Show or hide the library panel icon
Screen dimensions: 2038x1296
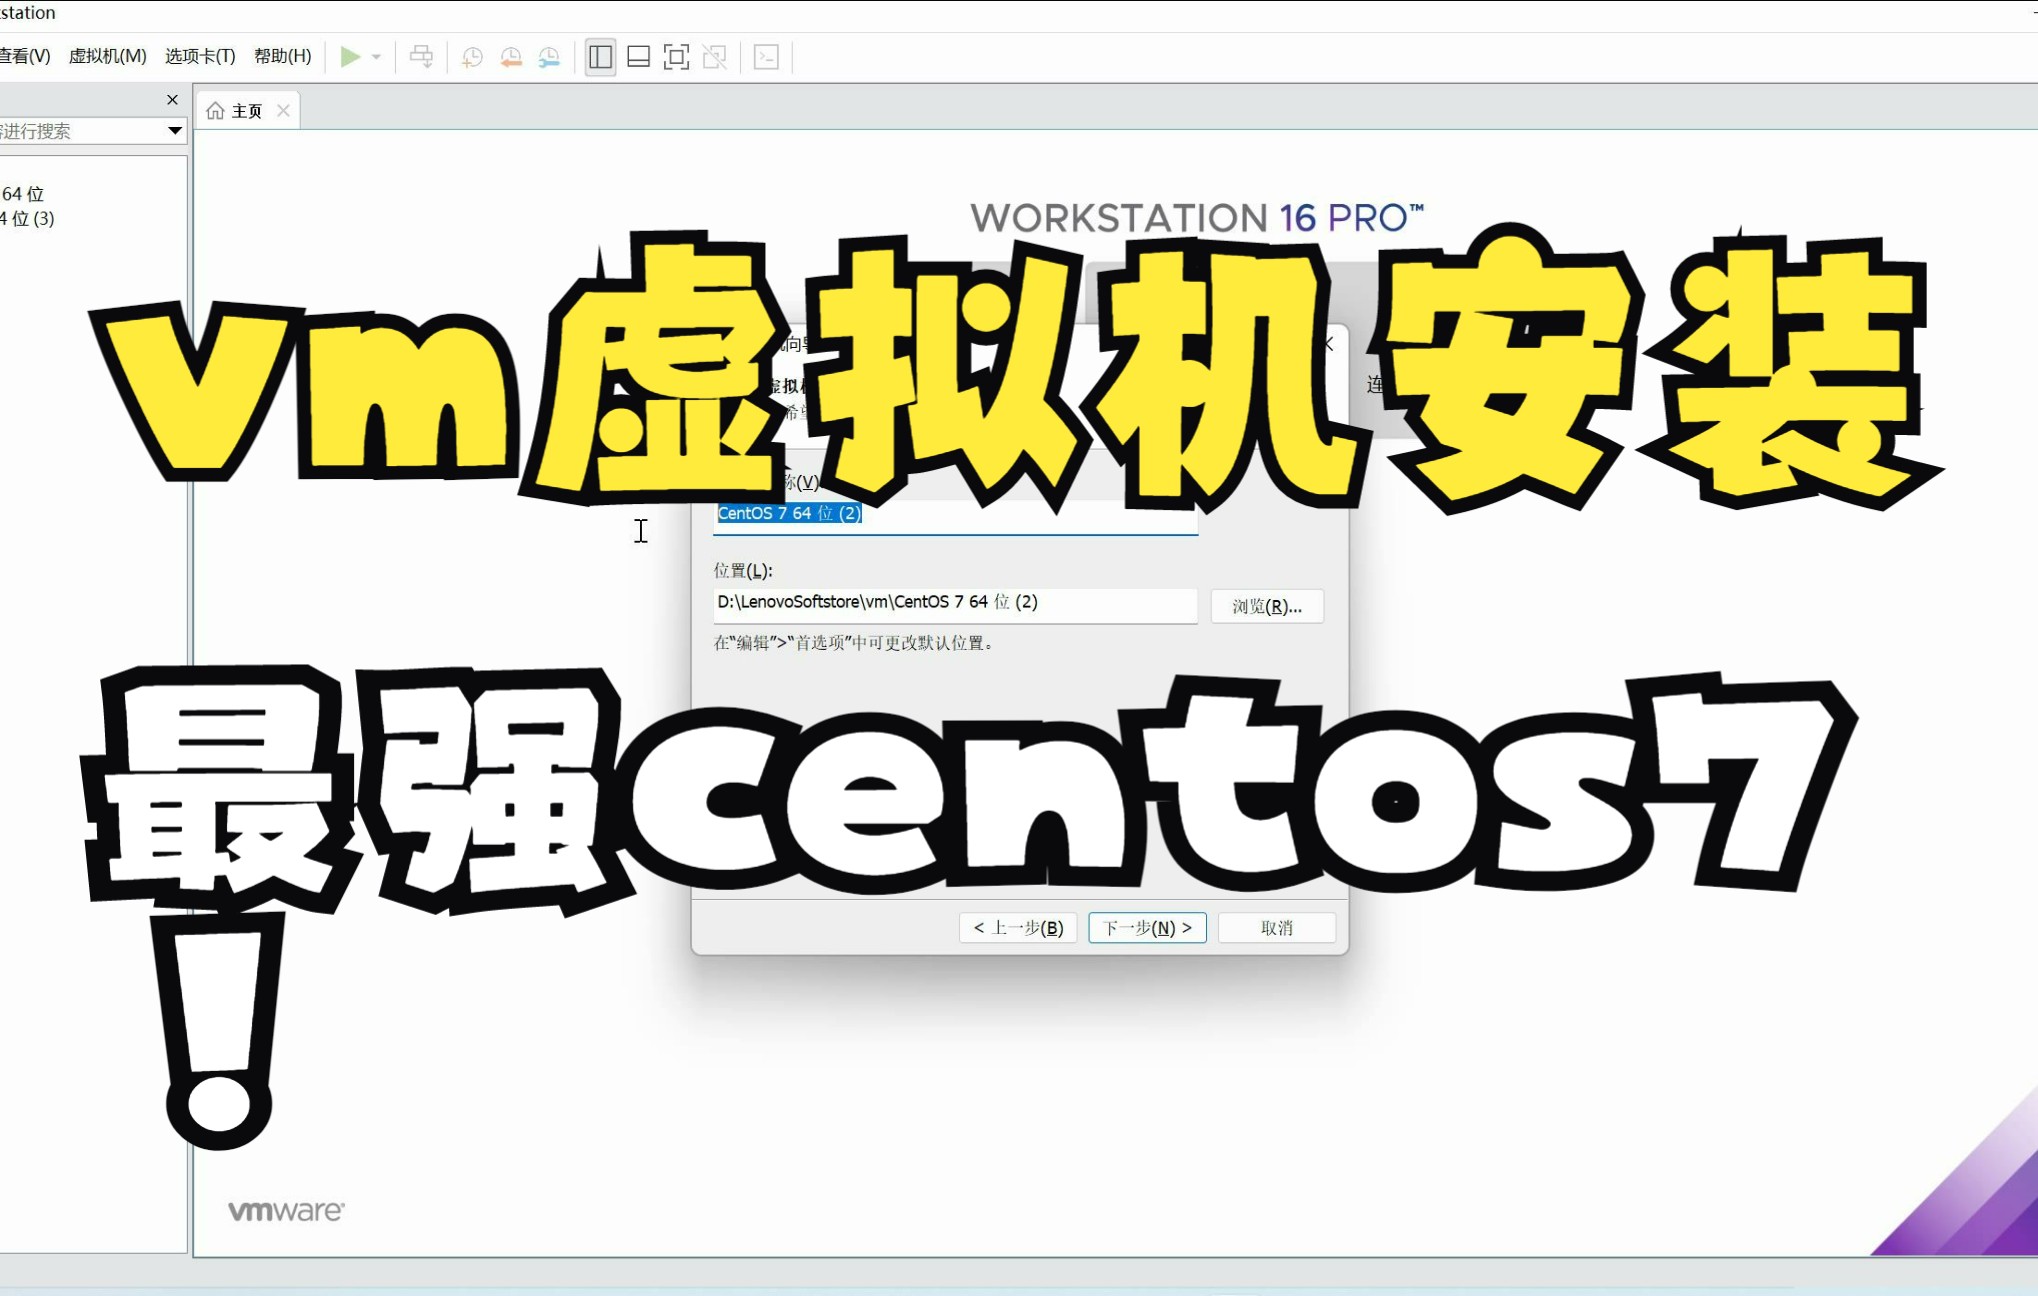(x=599, y=57)
